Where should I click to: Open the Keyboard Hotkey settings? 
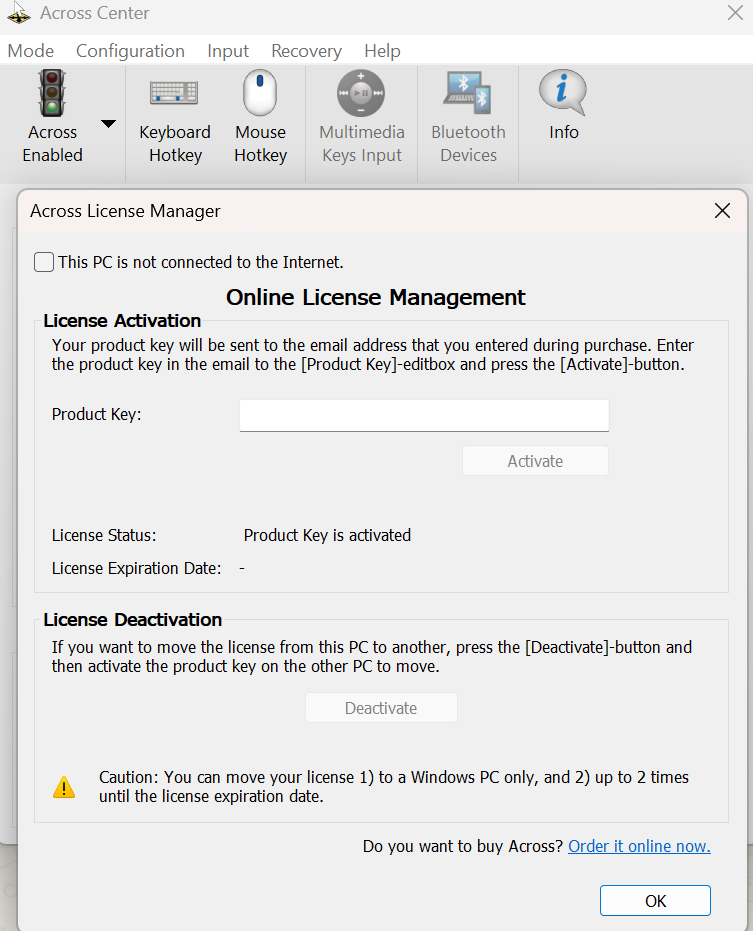click(x=175, y=118)
